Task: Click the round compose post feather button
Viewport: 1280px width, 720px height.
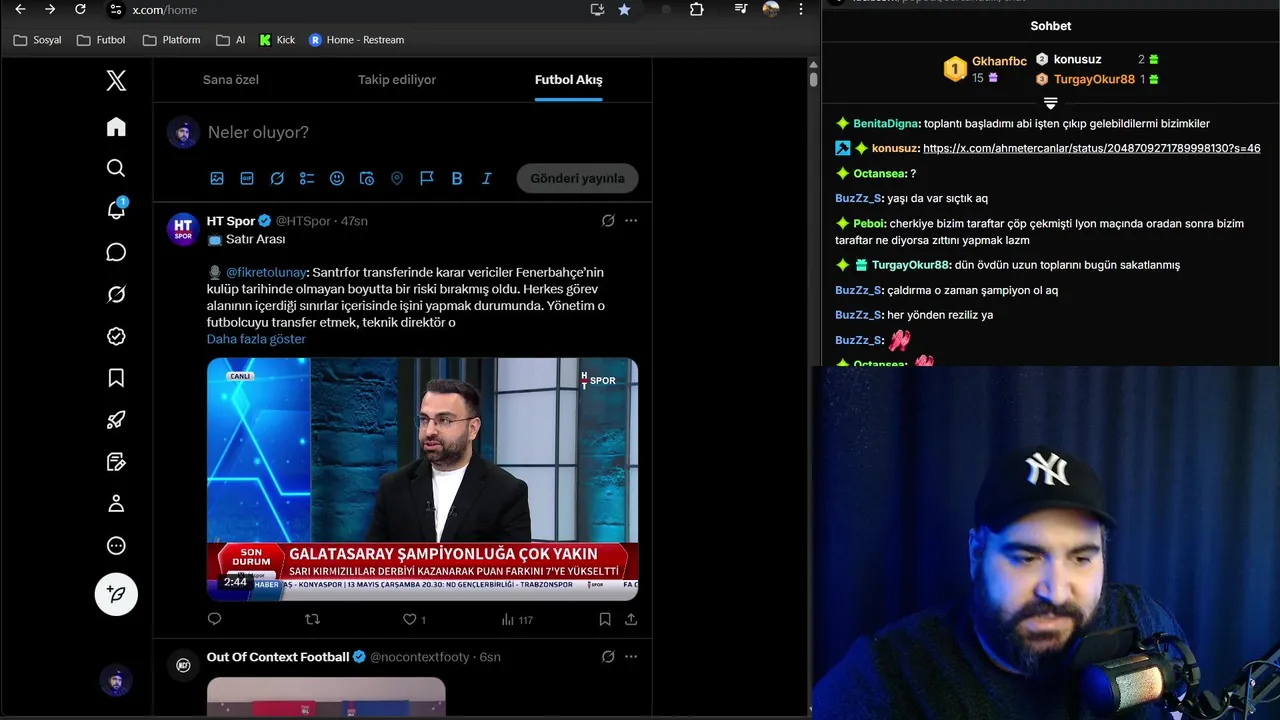Action: coord(116,594)
